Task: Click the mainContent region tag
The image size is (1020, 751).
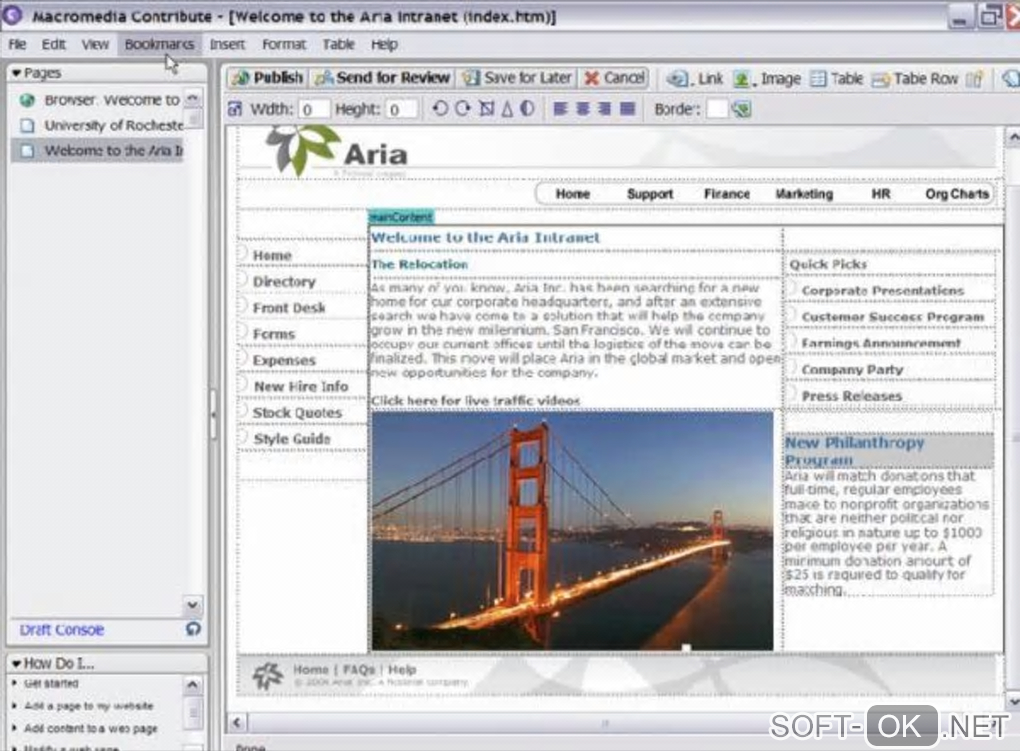Action: (401, 217)
